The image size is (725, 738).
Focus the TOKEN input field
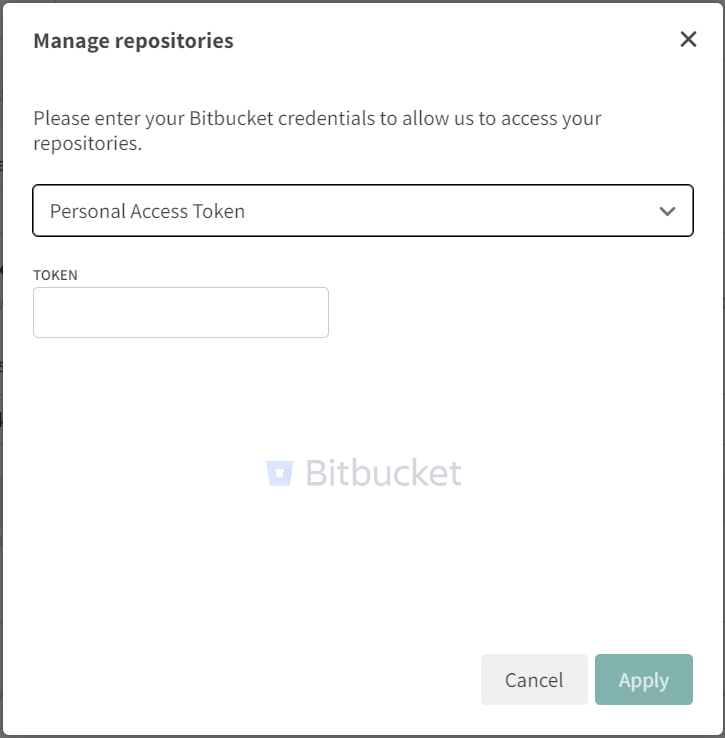pos(181,313)
